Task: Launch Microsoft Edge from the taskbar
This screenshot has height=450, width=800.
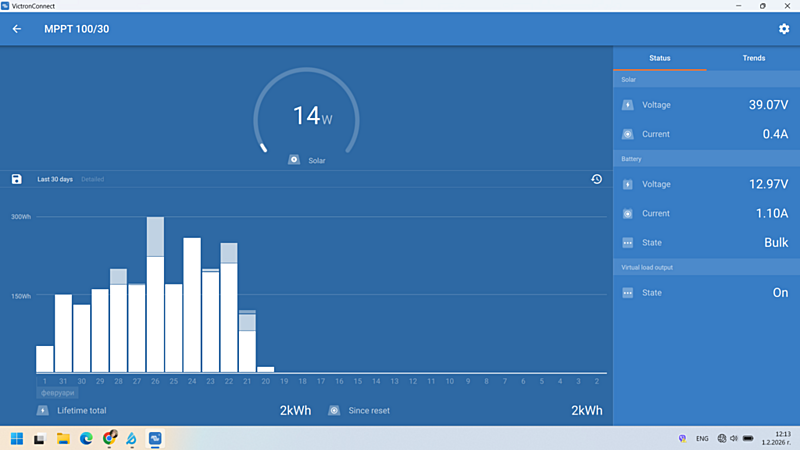Action: point(86,439)
